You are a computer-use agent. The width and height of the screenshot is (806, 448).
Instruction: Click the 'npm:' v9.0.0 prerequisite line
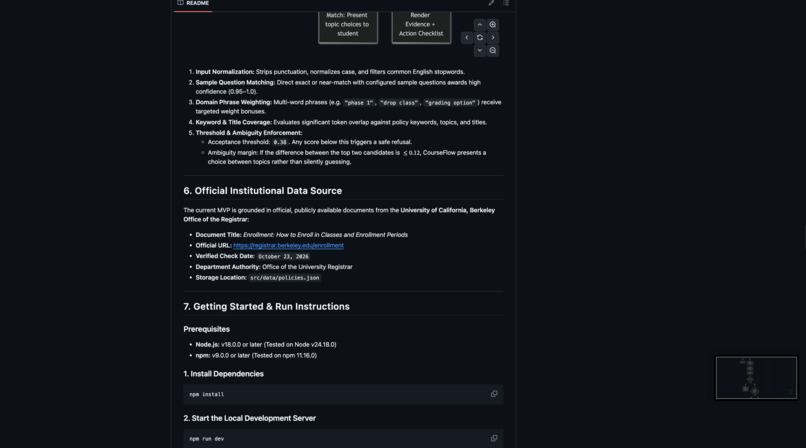click(x=256, y=356)
